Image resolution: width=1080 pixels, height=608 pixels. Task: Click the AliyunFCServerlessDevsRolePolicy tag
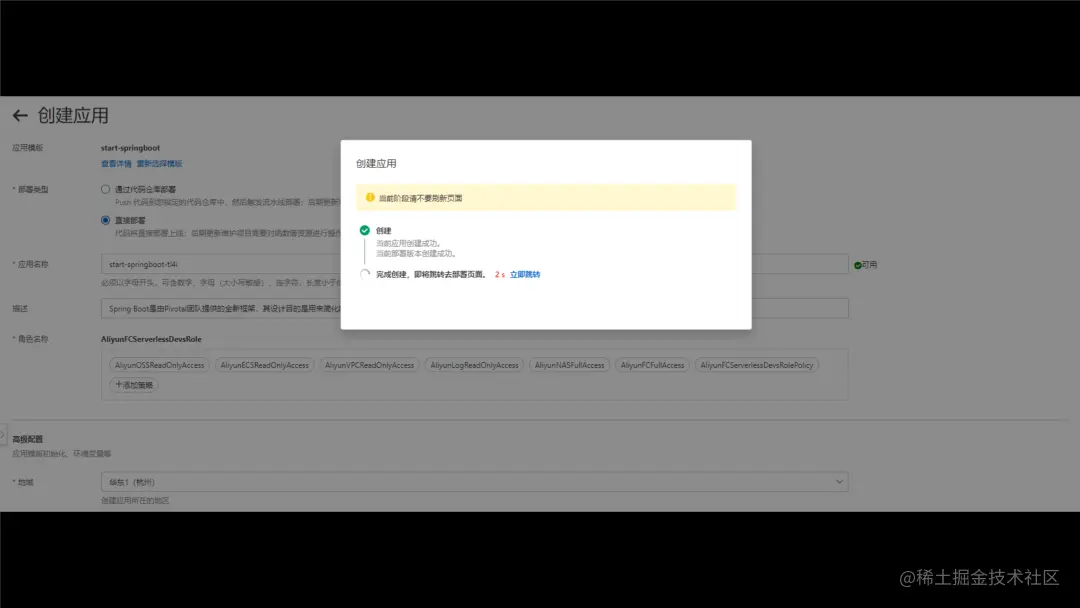pyautogui.click(x=756, y=365)
